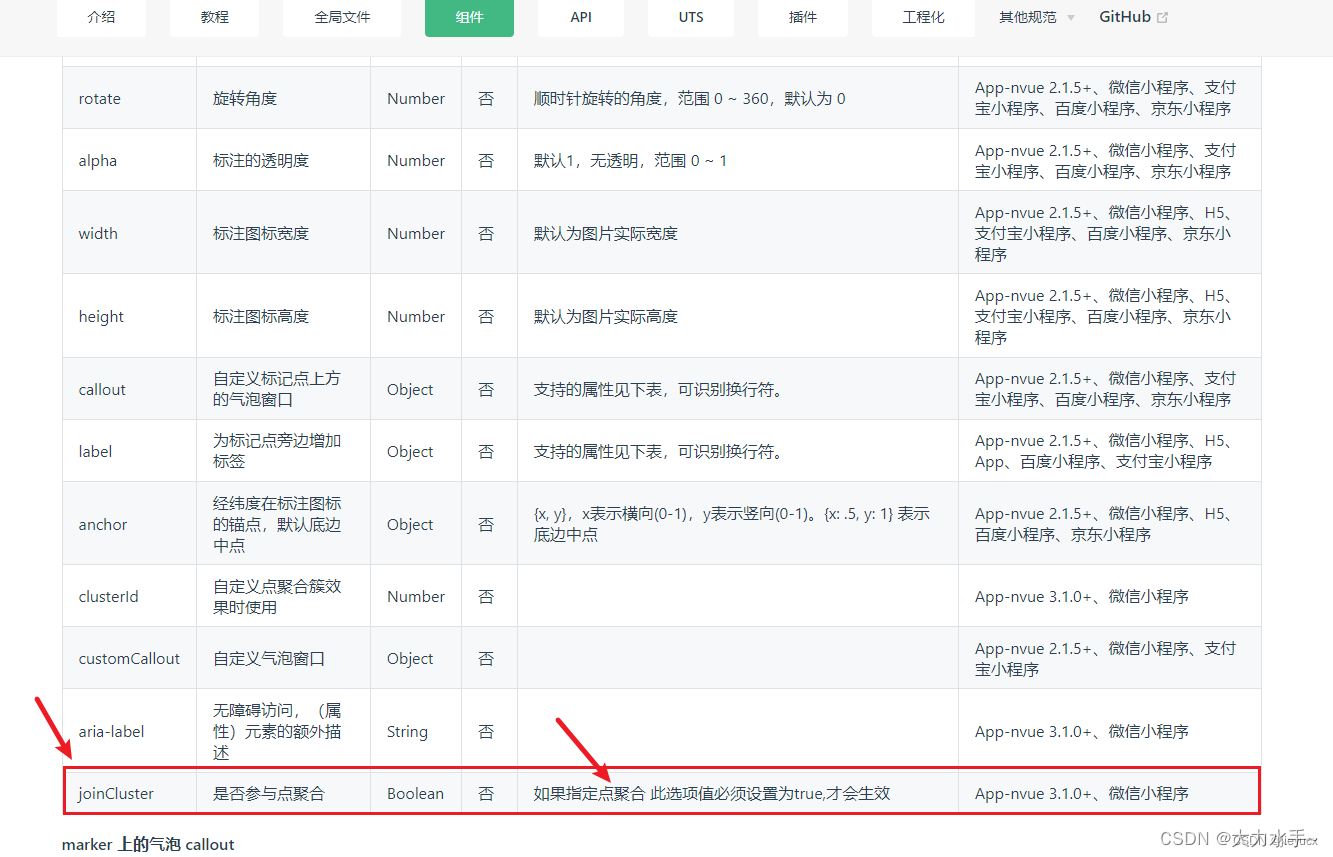Image resolution: width=1333 pixels, height=857 pixels.
Task: Select the width property name cell
Action: 130,233
